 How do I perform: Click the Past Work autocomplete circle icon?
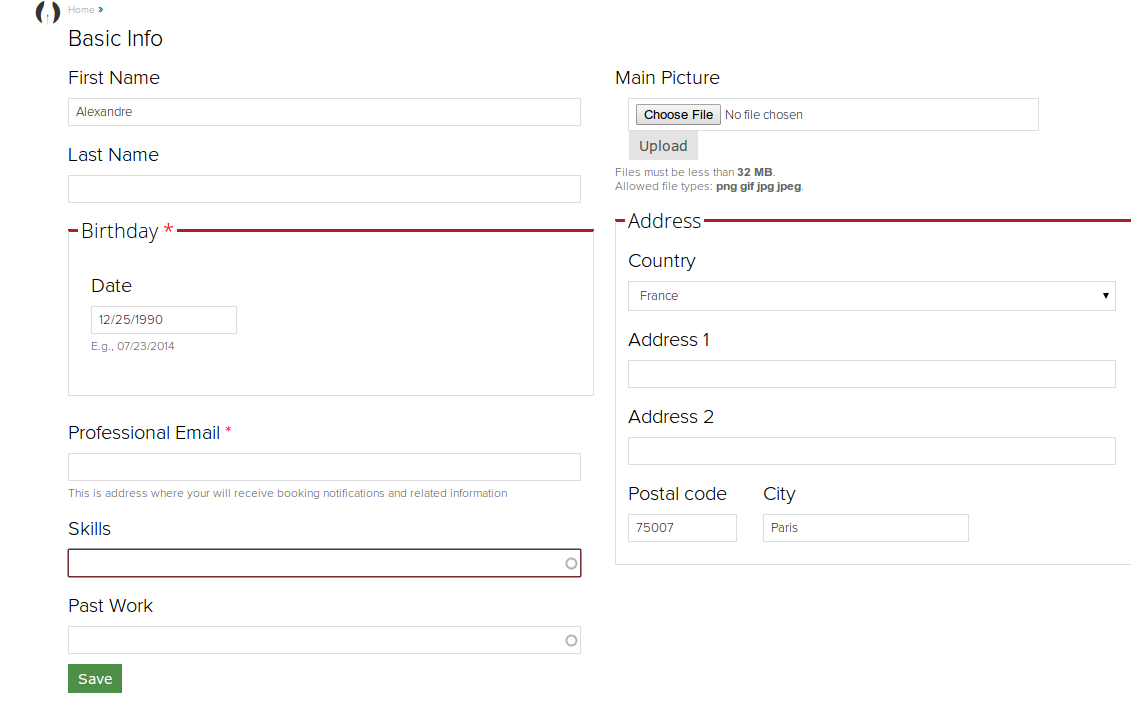coord(571,640)
